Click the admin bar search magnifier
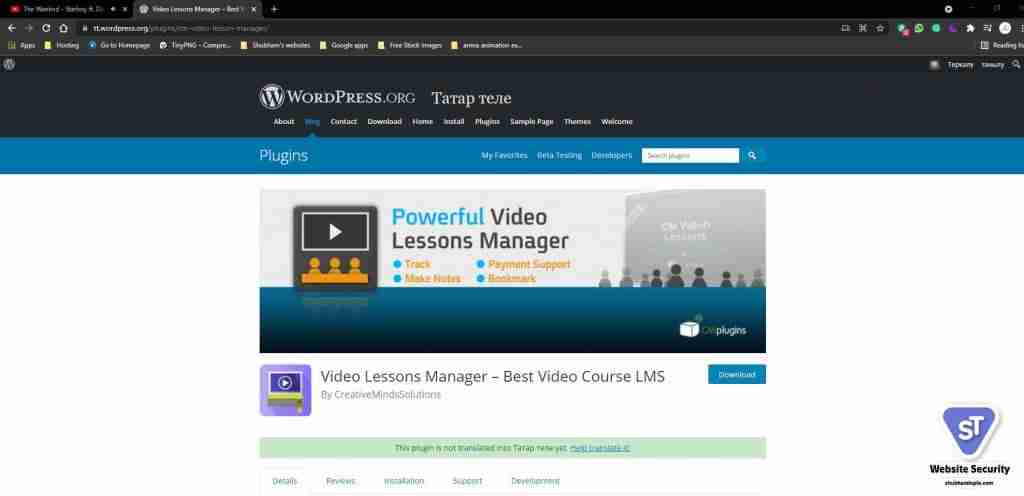The image size is (1024, 496). coord(1016,65)
